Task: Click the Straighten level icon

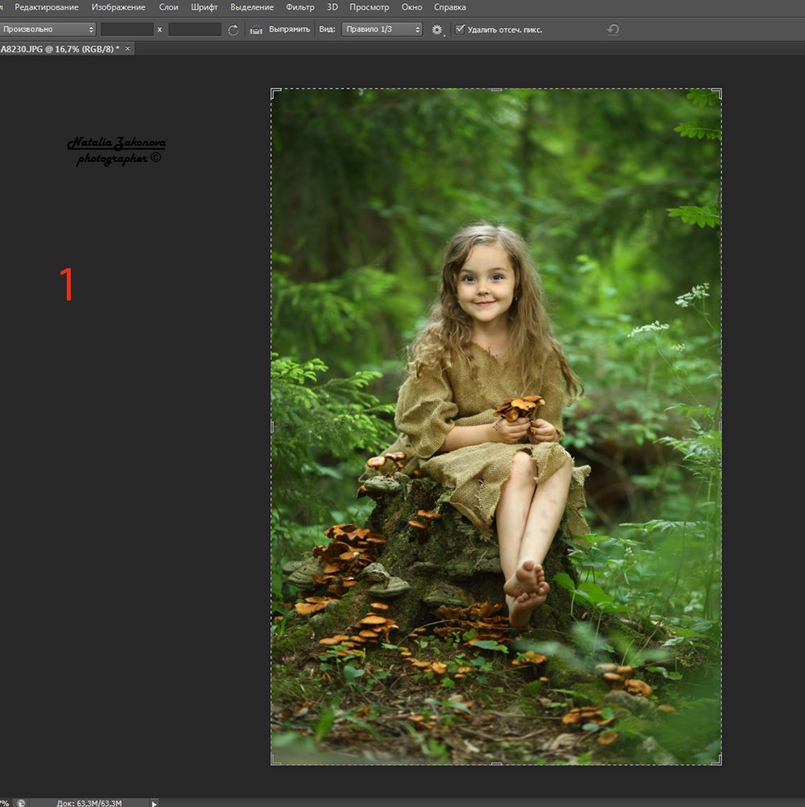Action: pyautogui.click(x=256, y=30)
